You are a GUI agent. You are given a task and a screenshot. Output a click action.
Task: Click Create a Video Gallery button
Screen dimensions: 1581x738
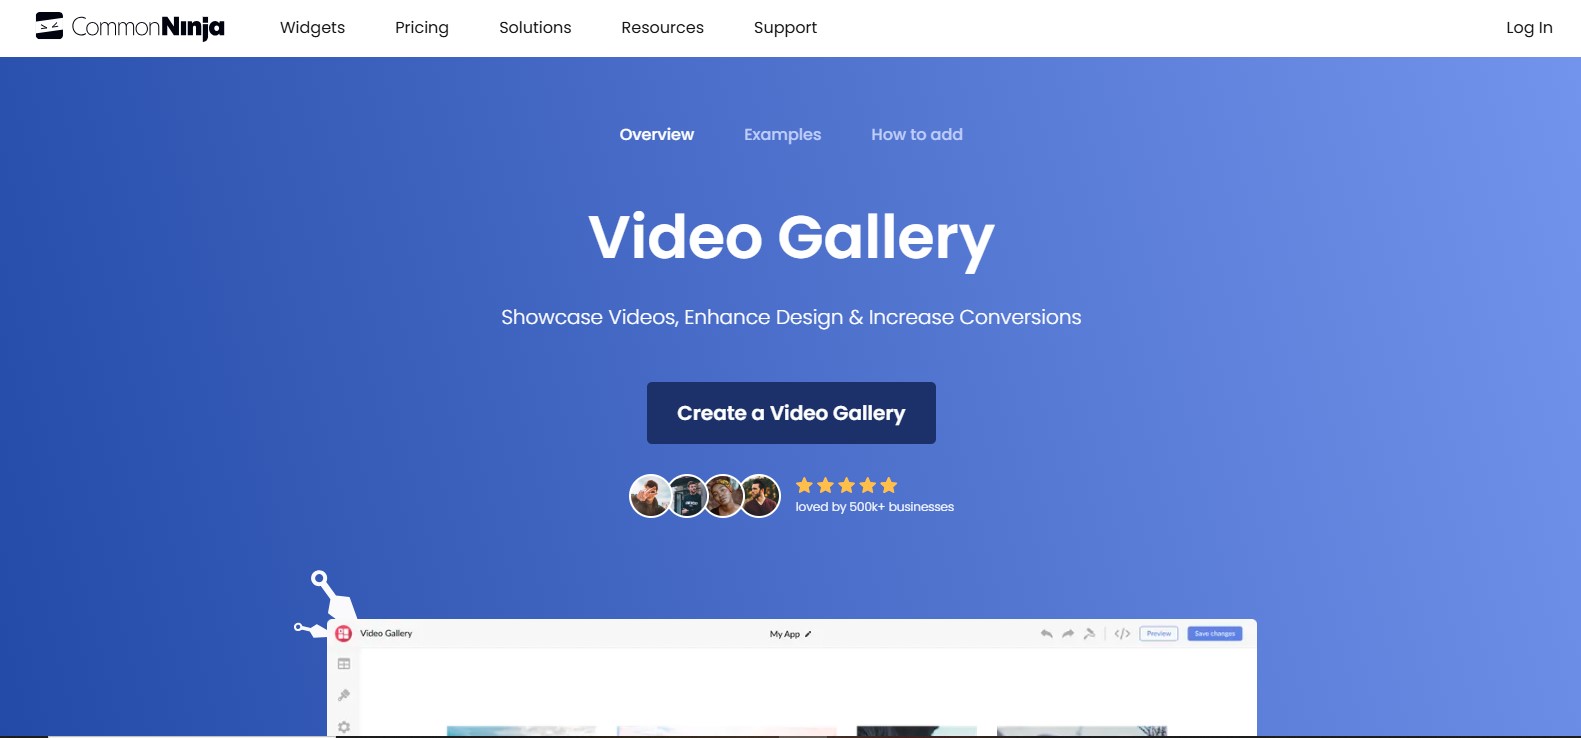coord(791,413)
